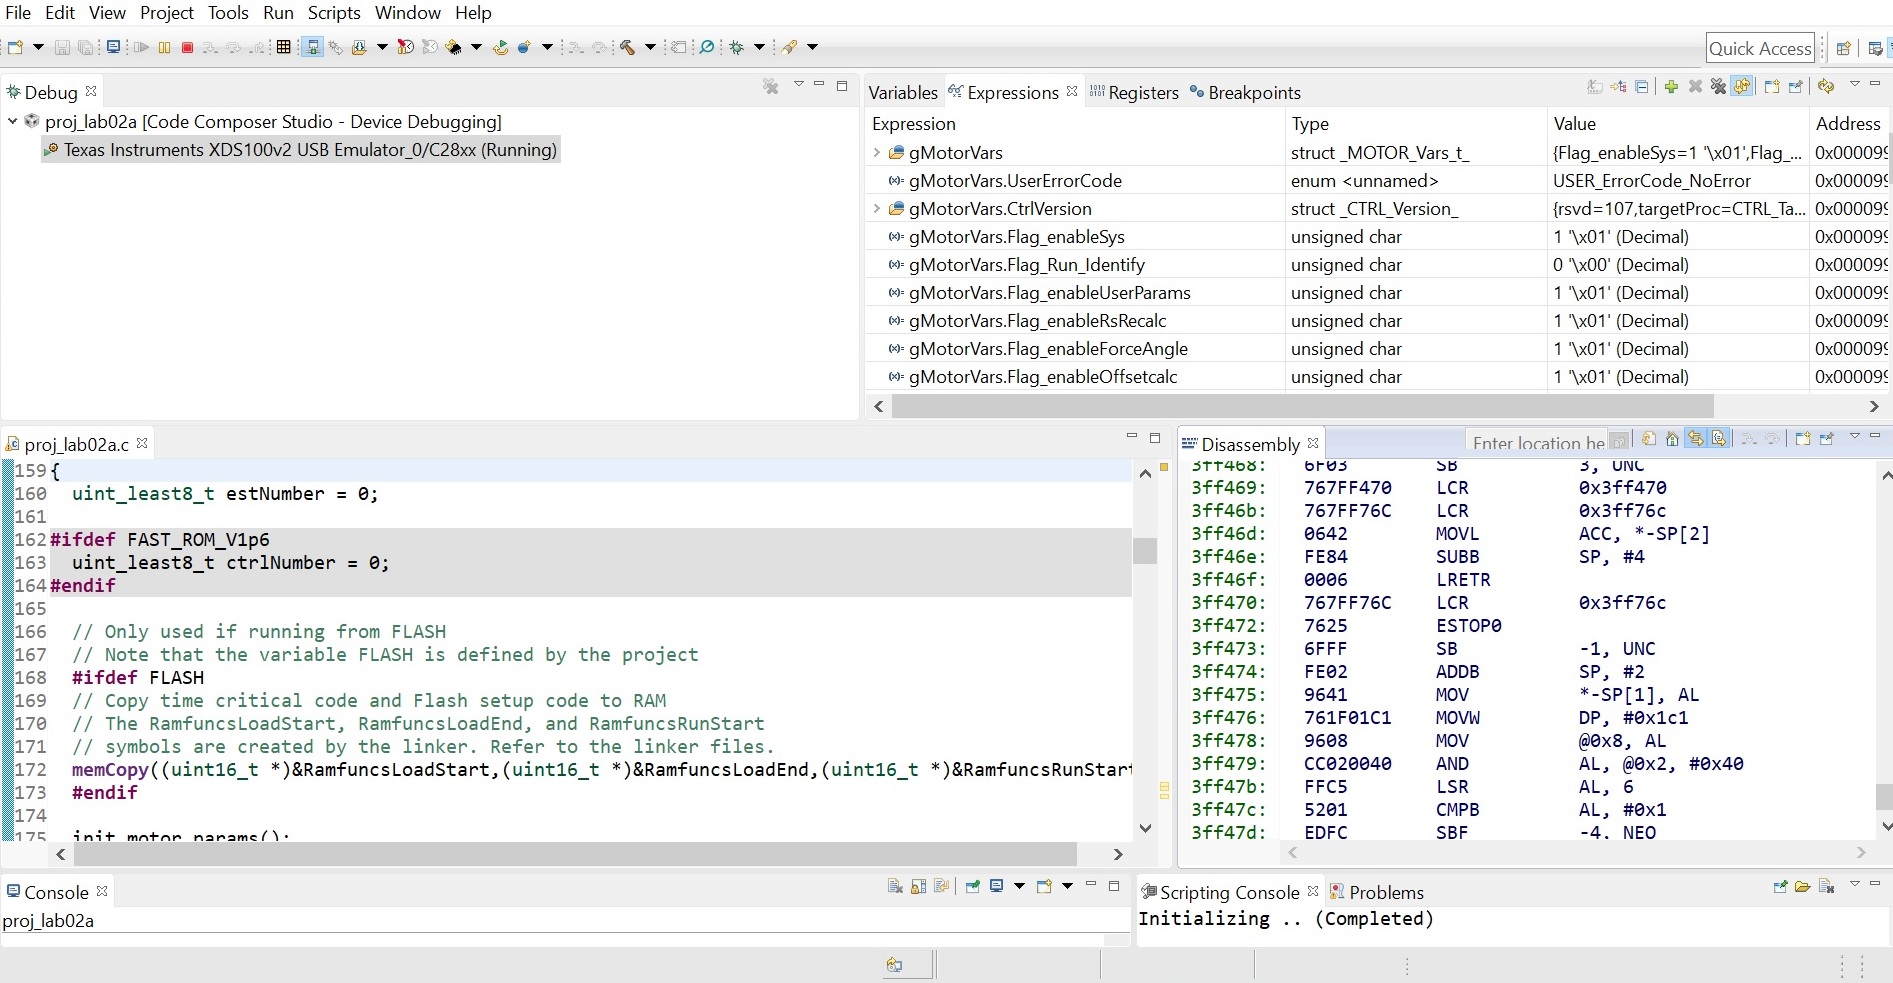Screen dimensions: 1893x983
Task: Click the Disassembly refresh view icon
Action: pyautogui.click(x=1649, y=439)
